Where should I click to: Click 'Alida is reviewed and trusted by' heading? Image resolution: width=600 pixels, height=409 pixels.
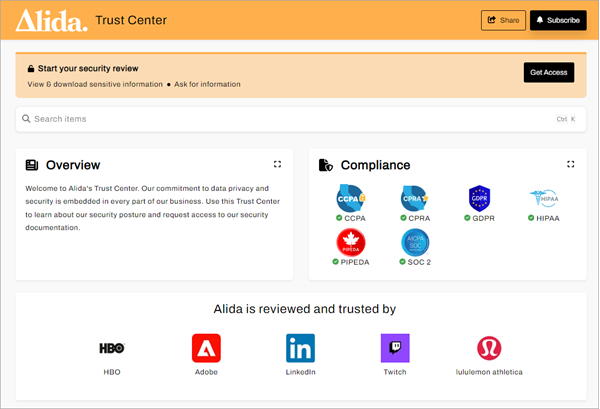[x=305, y=309]
